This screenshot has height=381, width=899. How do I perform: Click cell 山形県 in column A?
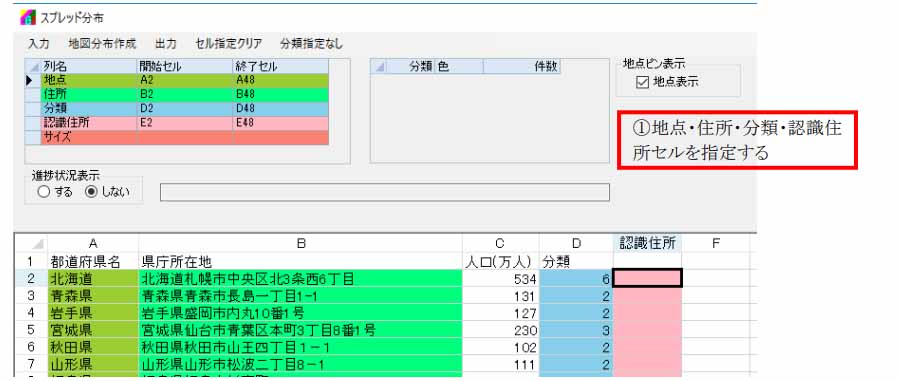[93, 364]
